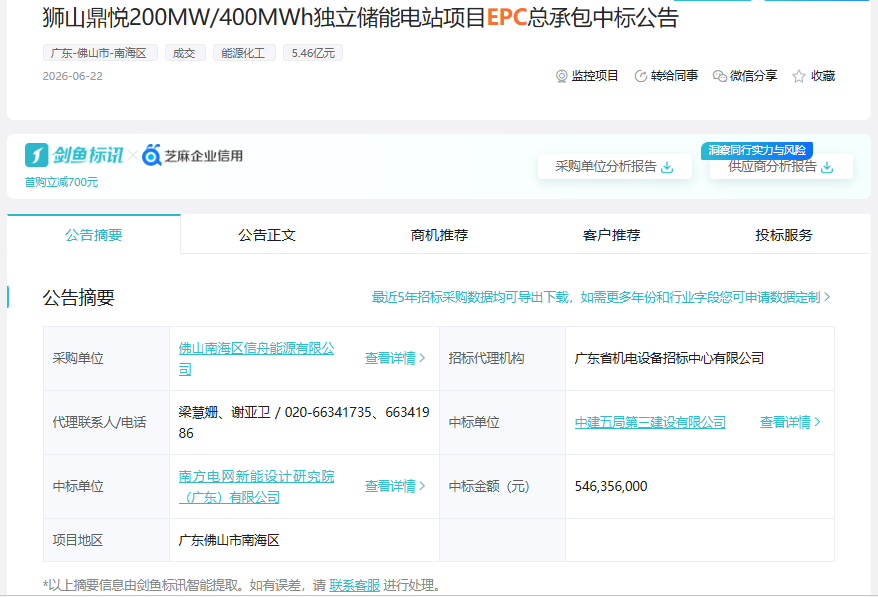Click download icon on 供应商分析报告
The height and width of the screenshot is (597, 878).
click(827, 167)
